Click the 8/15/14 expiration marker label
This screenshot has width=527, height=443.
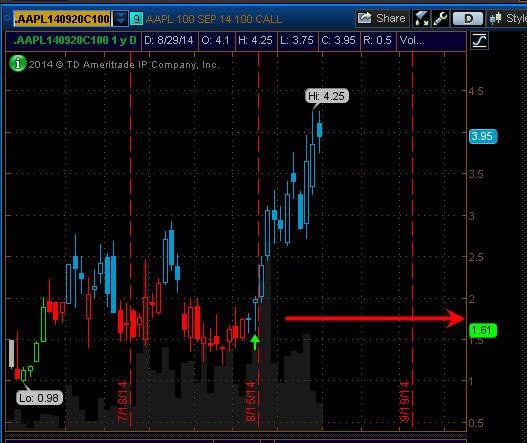point(251,402)
